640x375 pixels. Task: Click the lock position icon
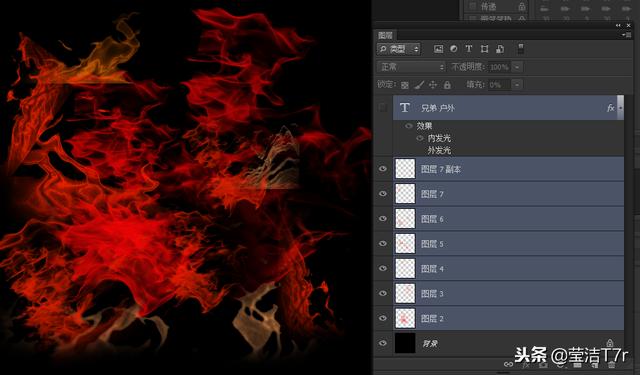pos(433,85)
